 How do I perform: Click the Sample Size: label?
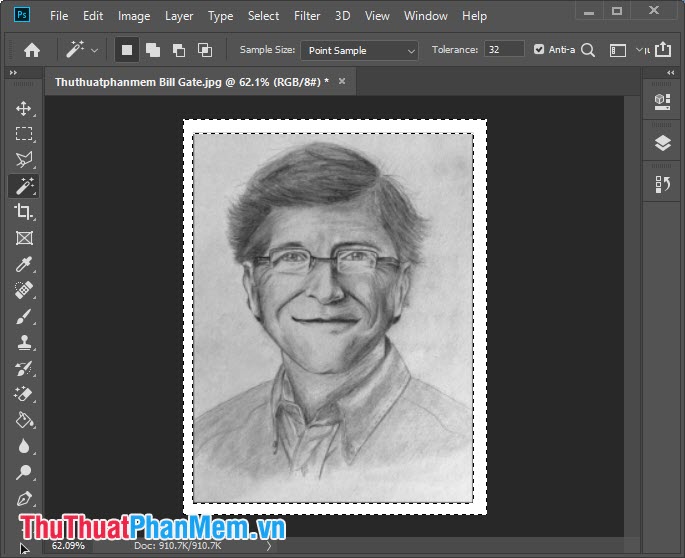pyautogui.click(x=267, y=49)
